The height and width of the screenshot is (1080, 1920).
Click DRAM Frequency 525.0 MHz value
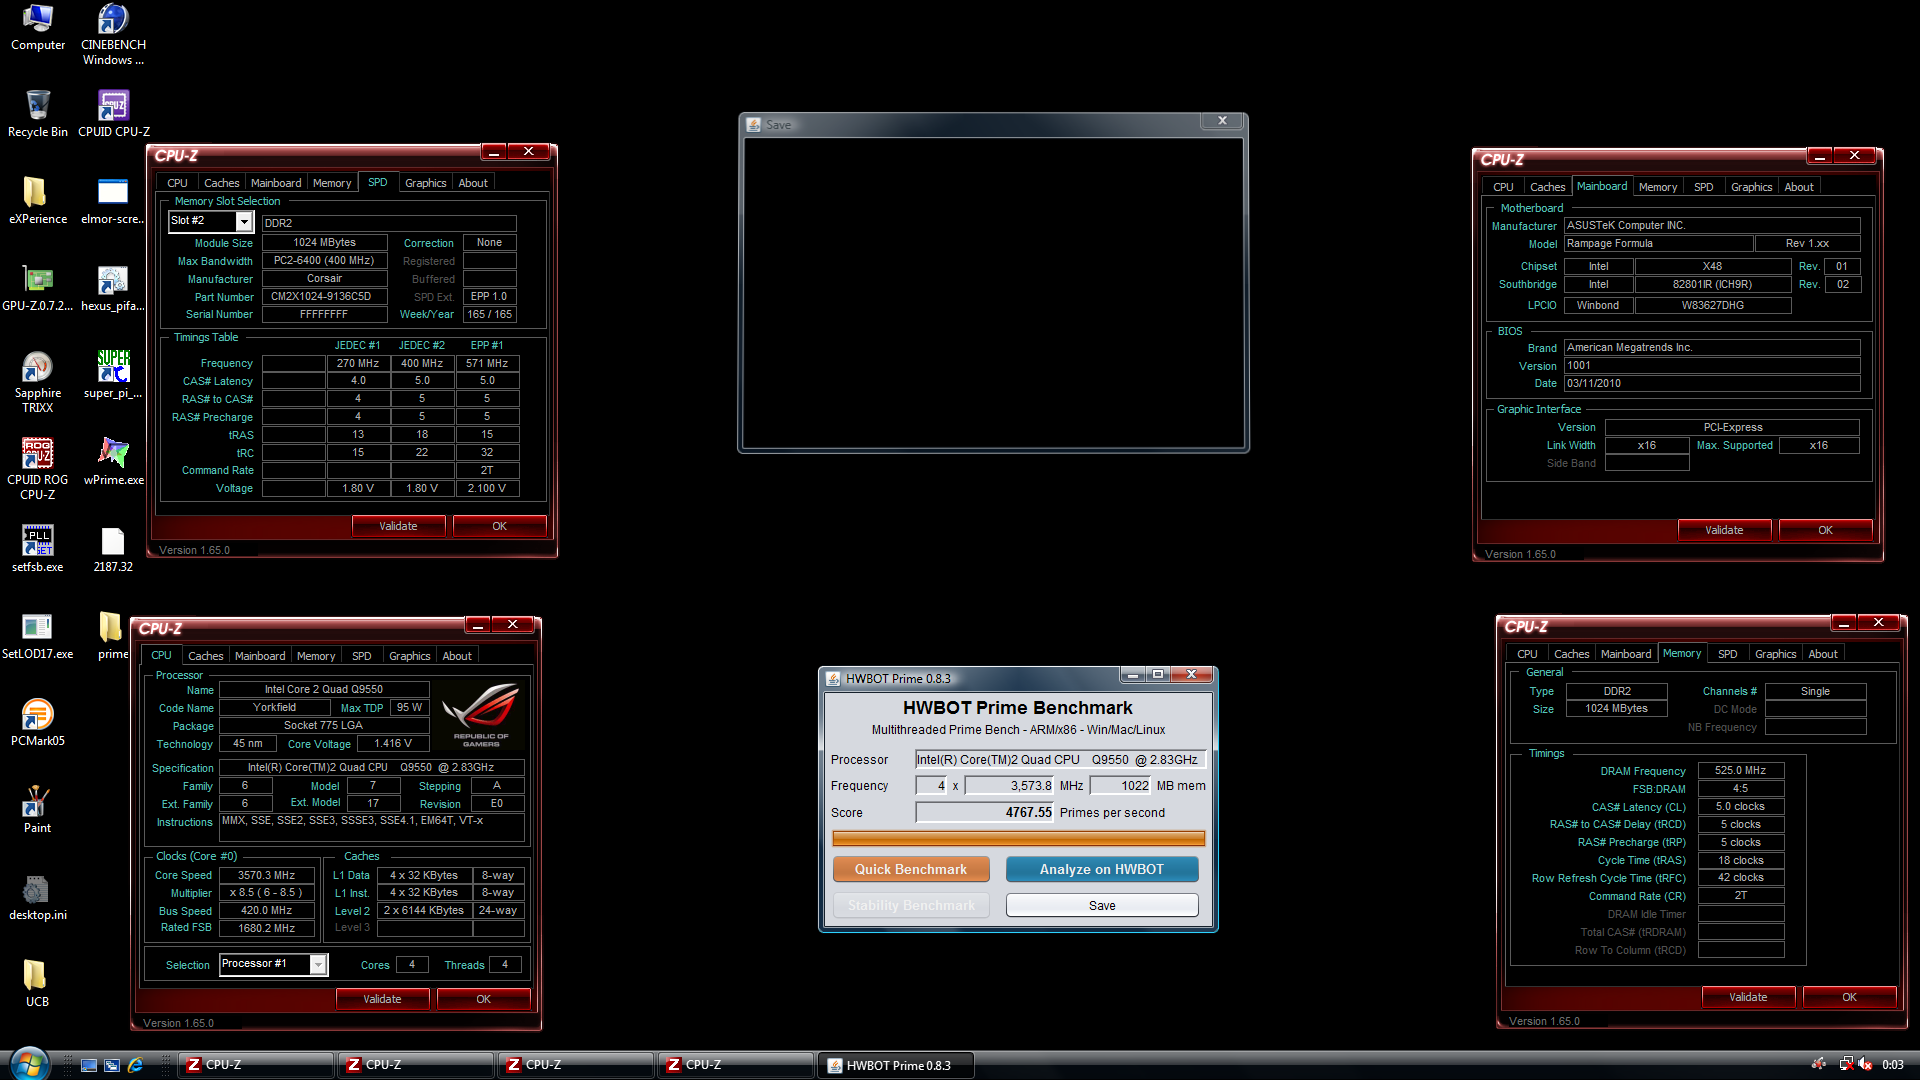point(1740,771)
